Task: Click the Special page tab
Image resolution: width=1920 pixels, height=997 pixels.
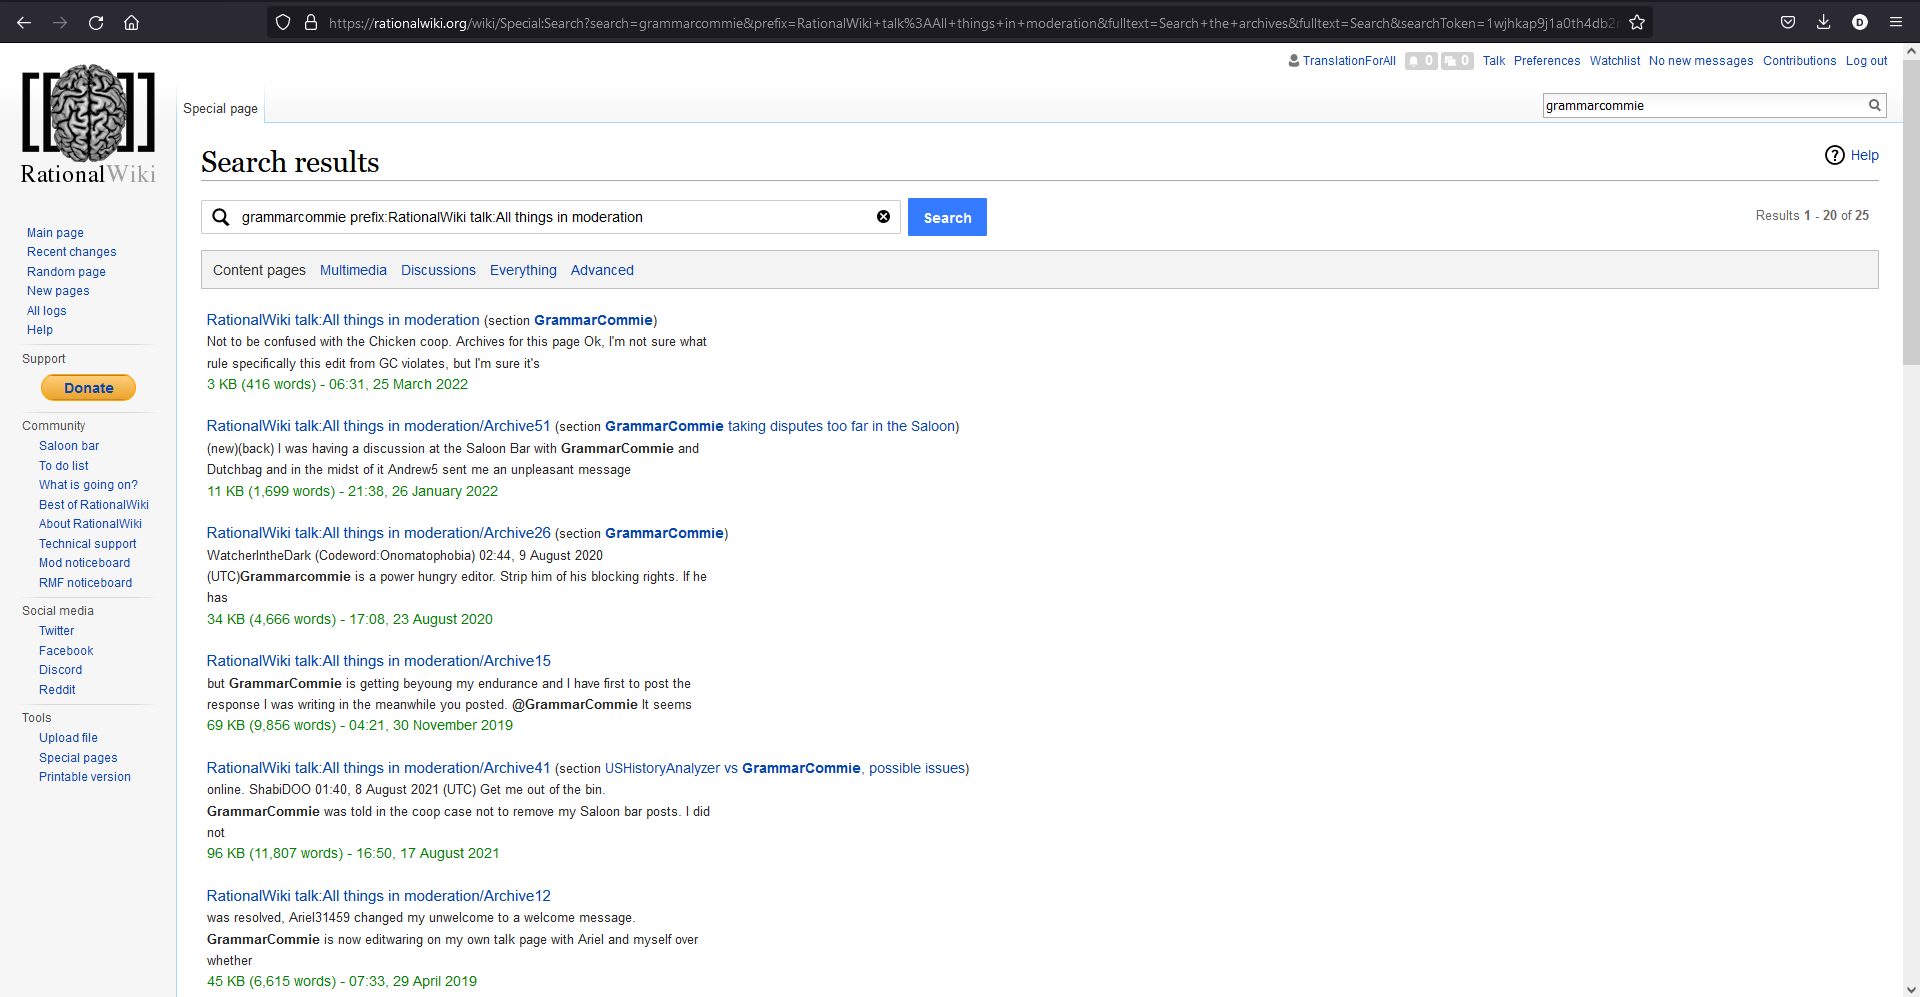Action: (220, 108)
